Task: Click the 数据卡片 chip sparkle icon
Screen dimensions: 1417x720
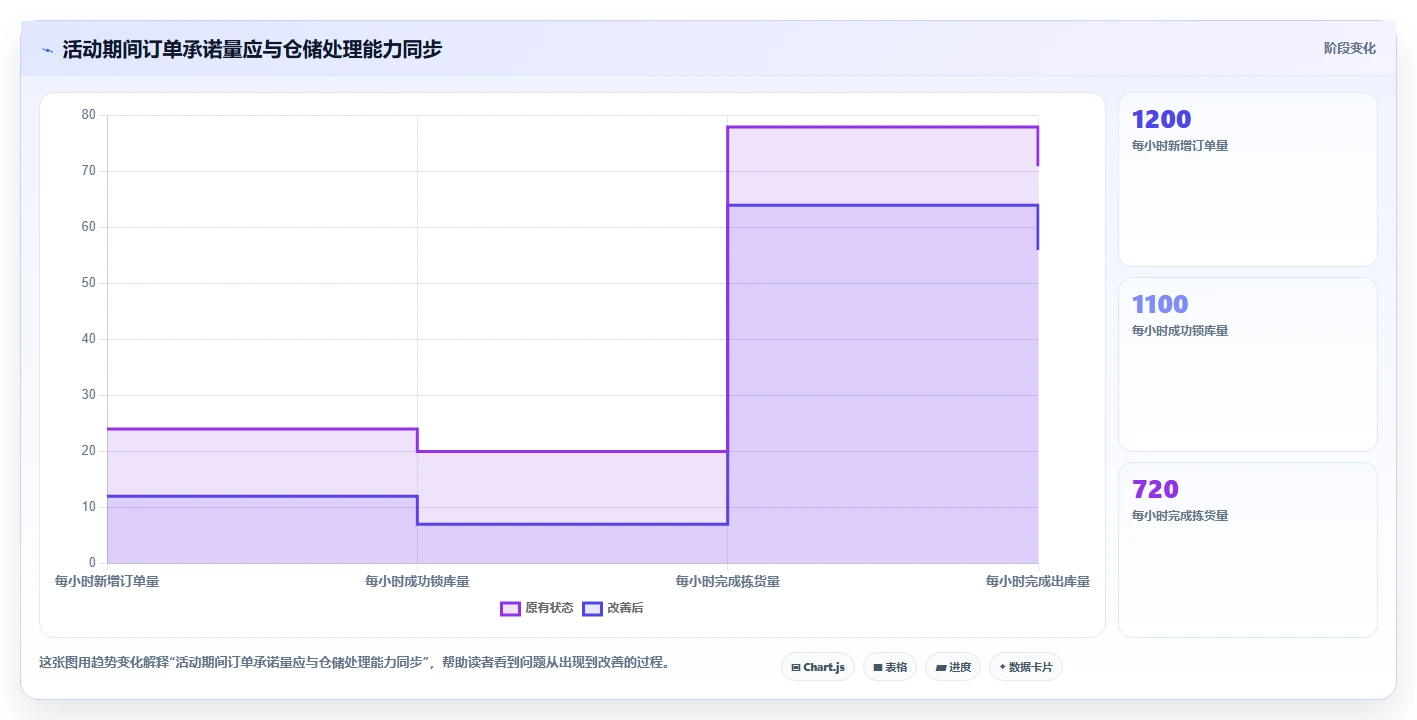Action: (1002, 667)
